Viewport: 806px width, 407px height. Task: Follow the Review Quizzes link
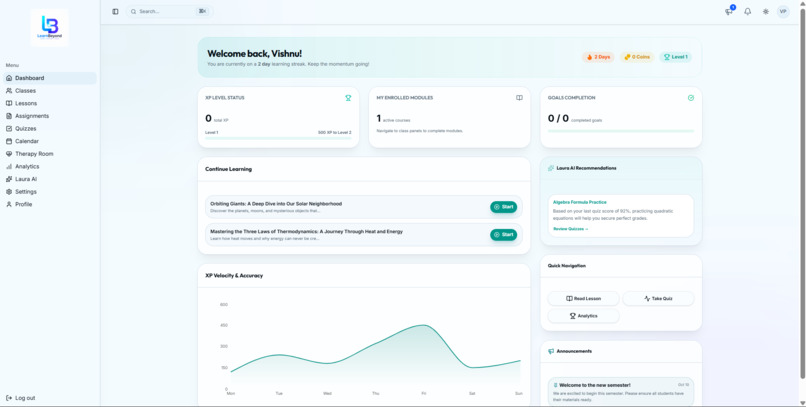point(571,229)
